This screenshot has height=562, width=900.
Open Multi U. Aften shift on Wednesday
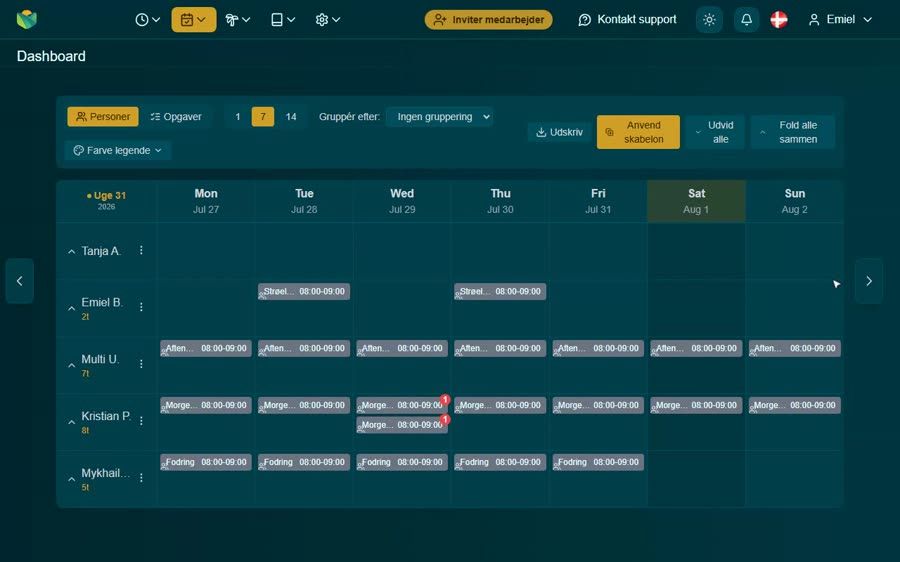pos(402,348)
